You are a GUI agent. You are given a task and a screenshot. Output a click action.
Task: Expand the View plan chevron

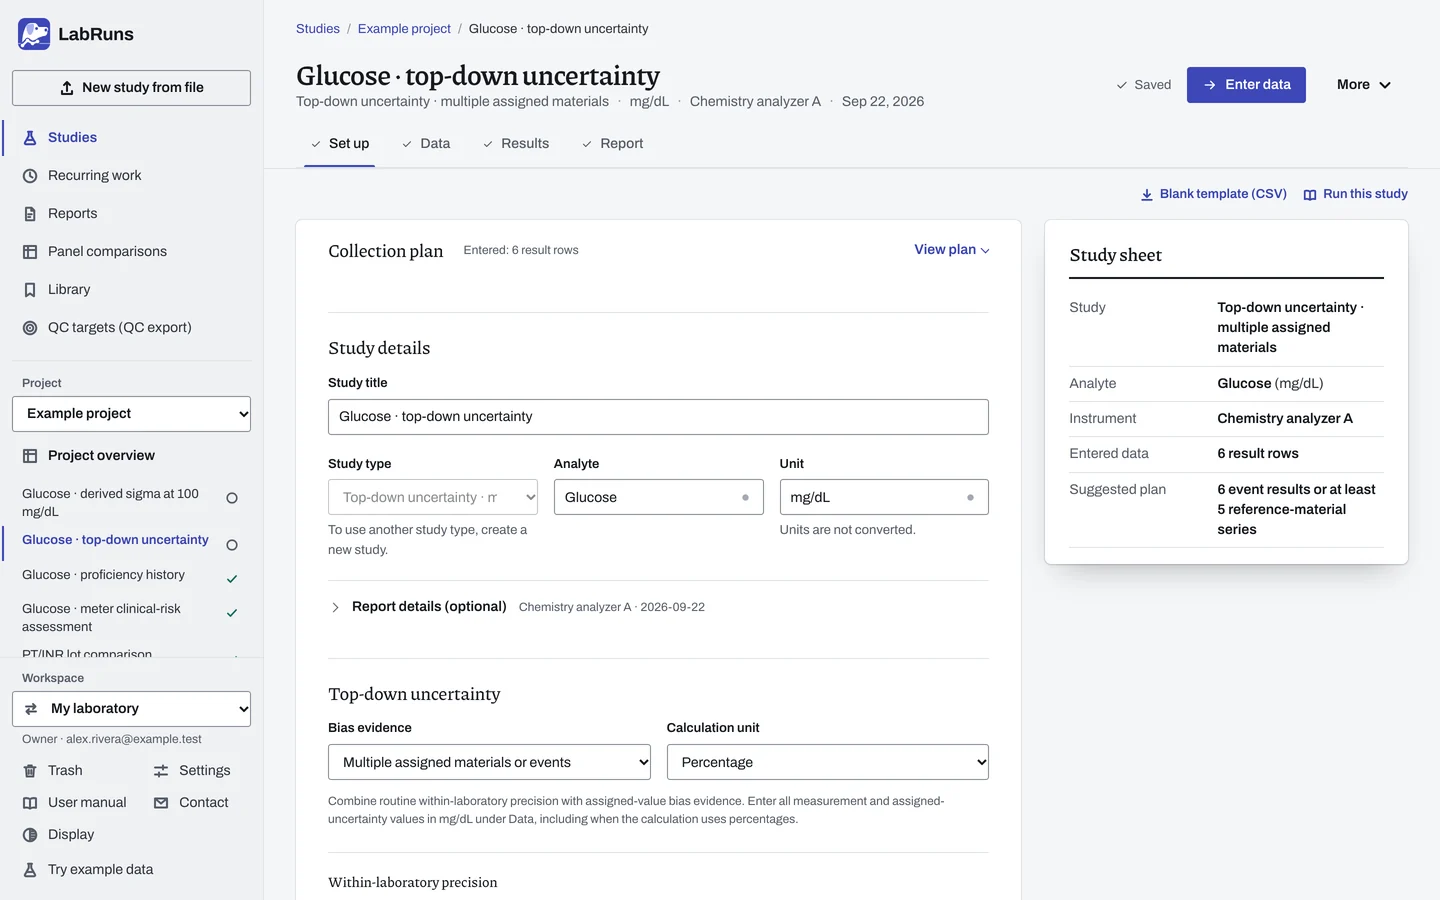pos(985,251)
